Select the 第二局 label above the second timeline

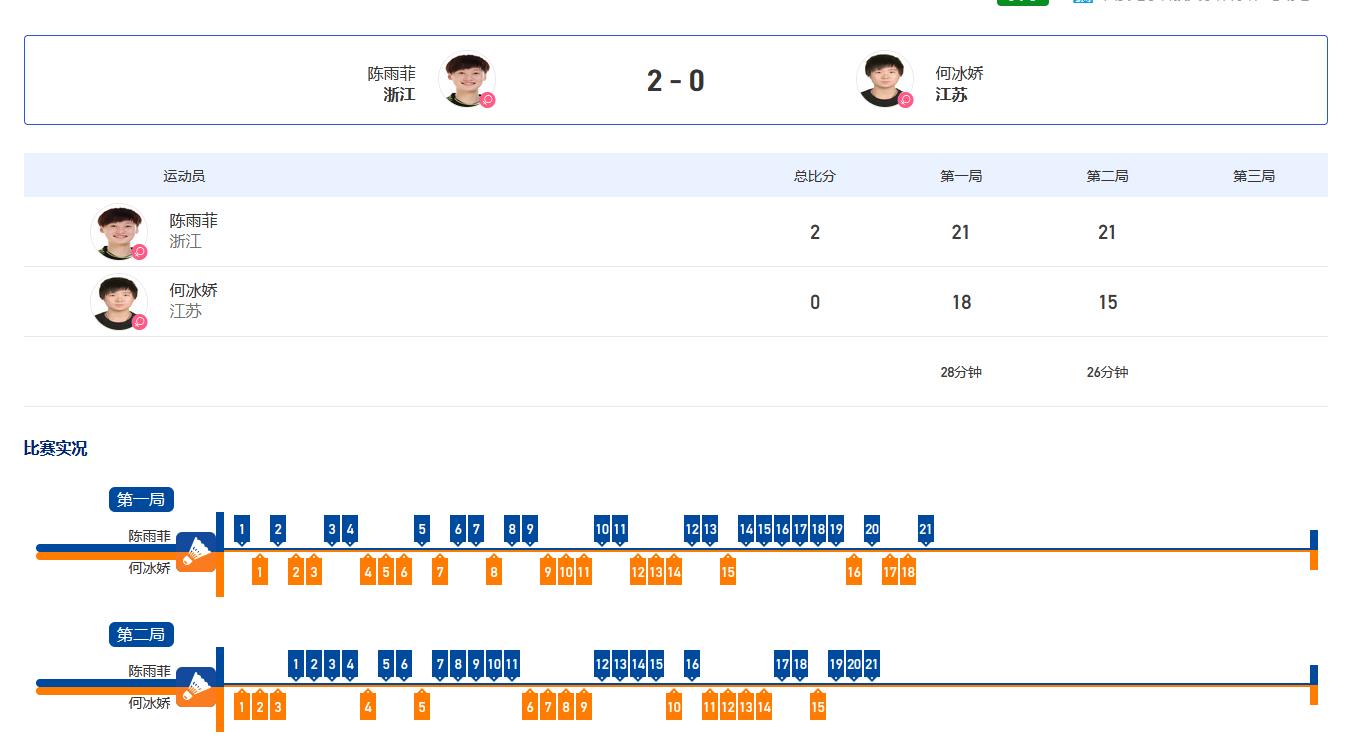click(x=142, y=634)
